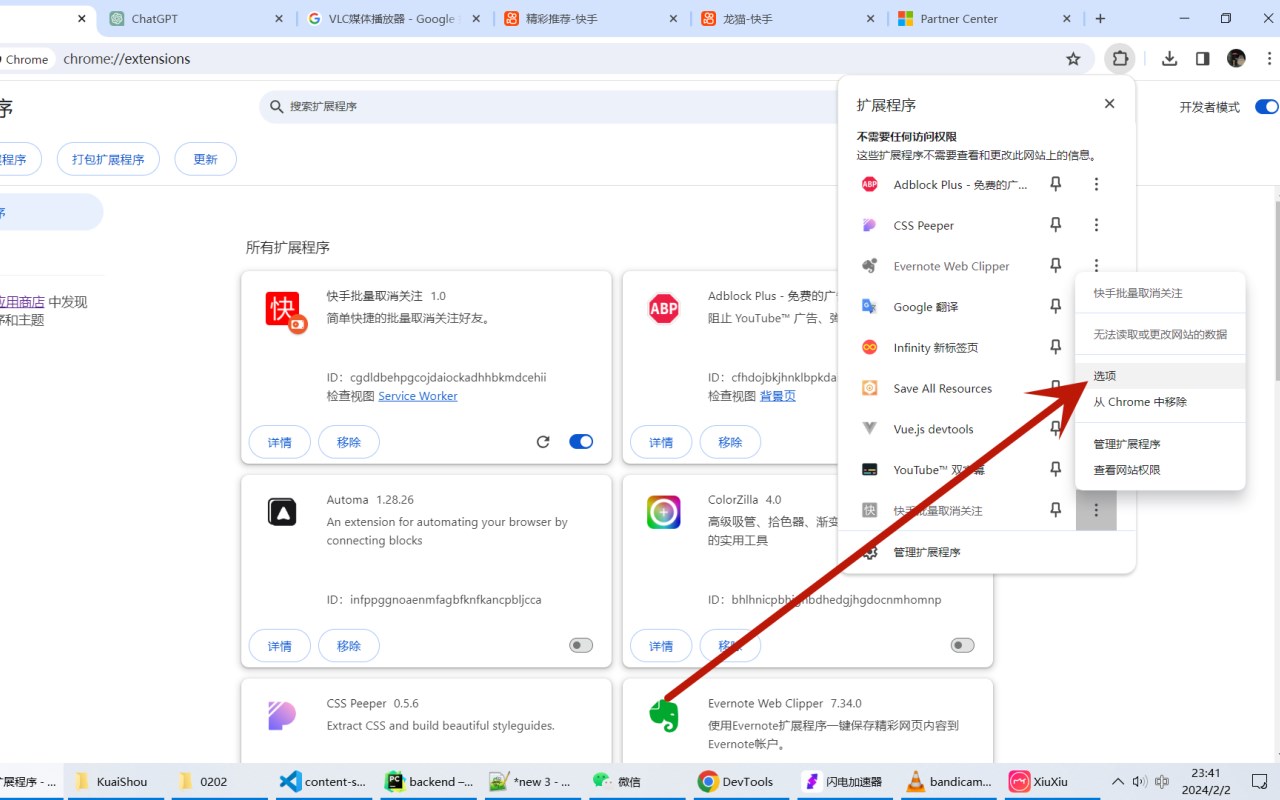The width and height of the screenshot is (1280, 800).
Task: Reload the 快手批量取消关注 extension card
Action: 543,442
